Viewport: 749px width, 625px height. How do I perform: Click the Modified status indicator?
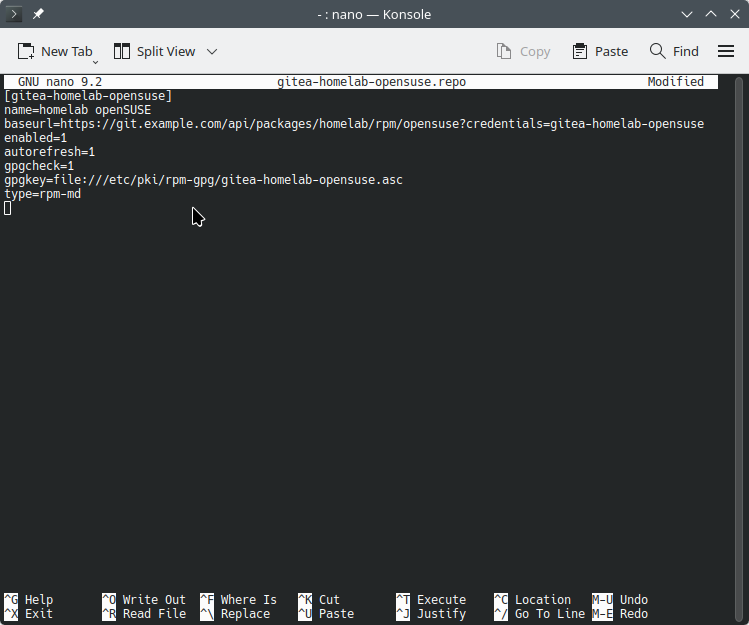coord(675,82)
